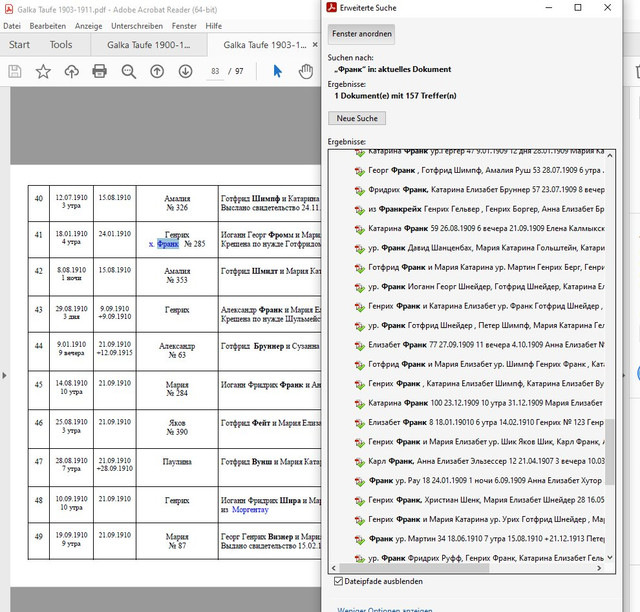640x612 pixels.
Task: Open result 'Фридрих Франк, Катарина Елизабет Бруннер'
Action: pos(486,189)
